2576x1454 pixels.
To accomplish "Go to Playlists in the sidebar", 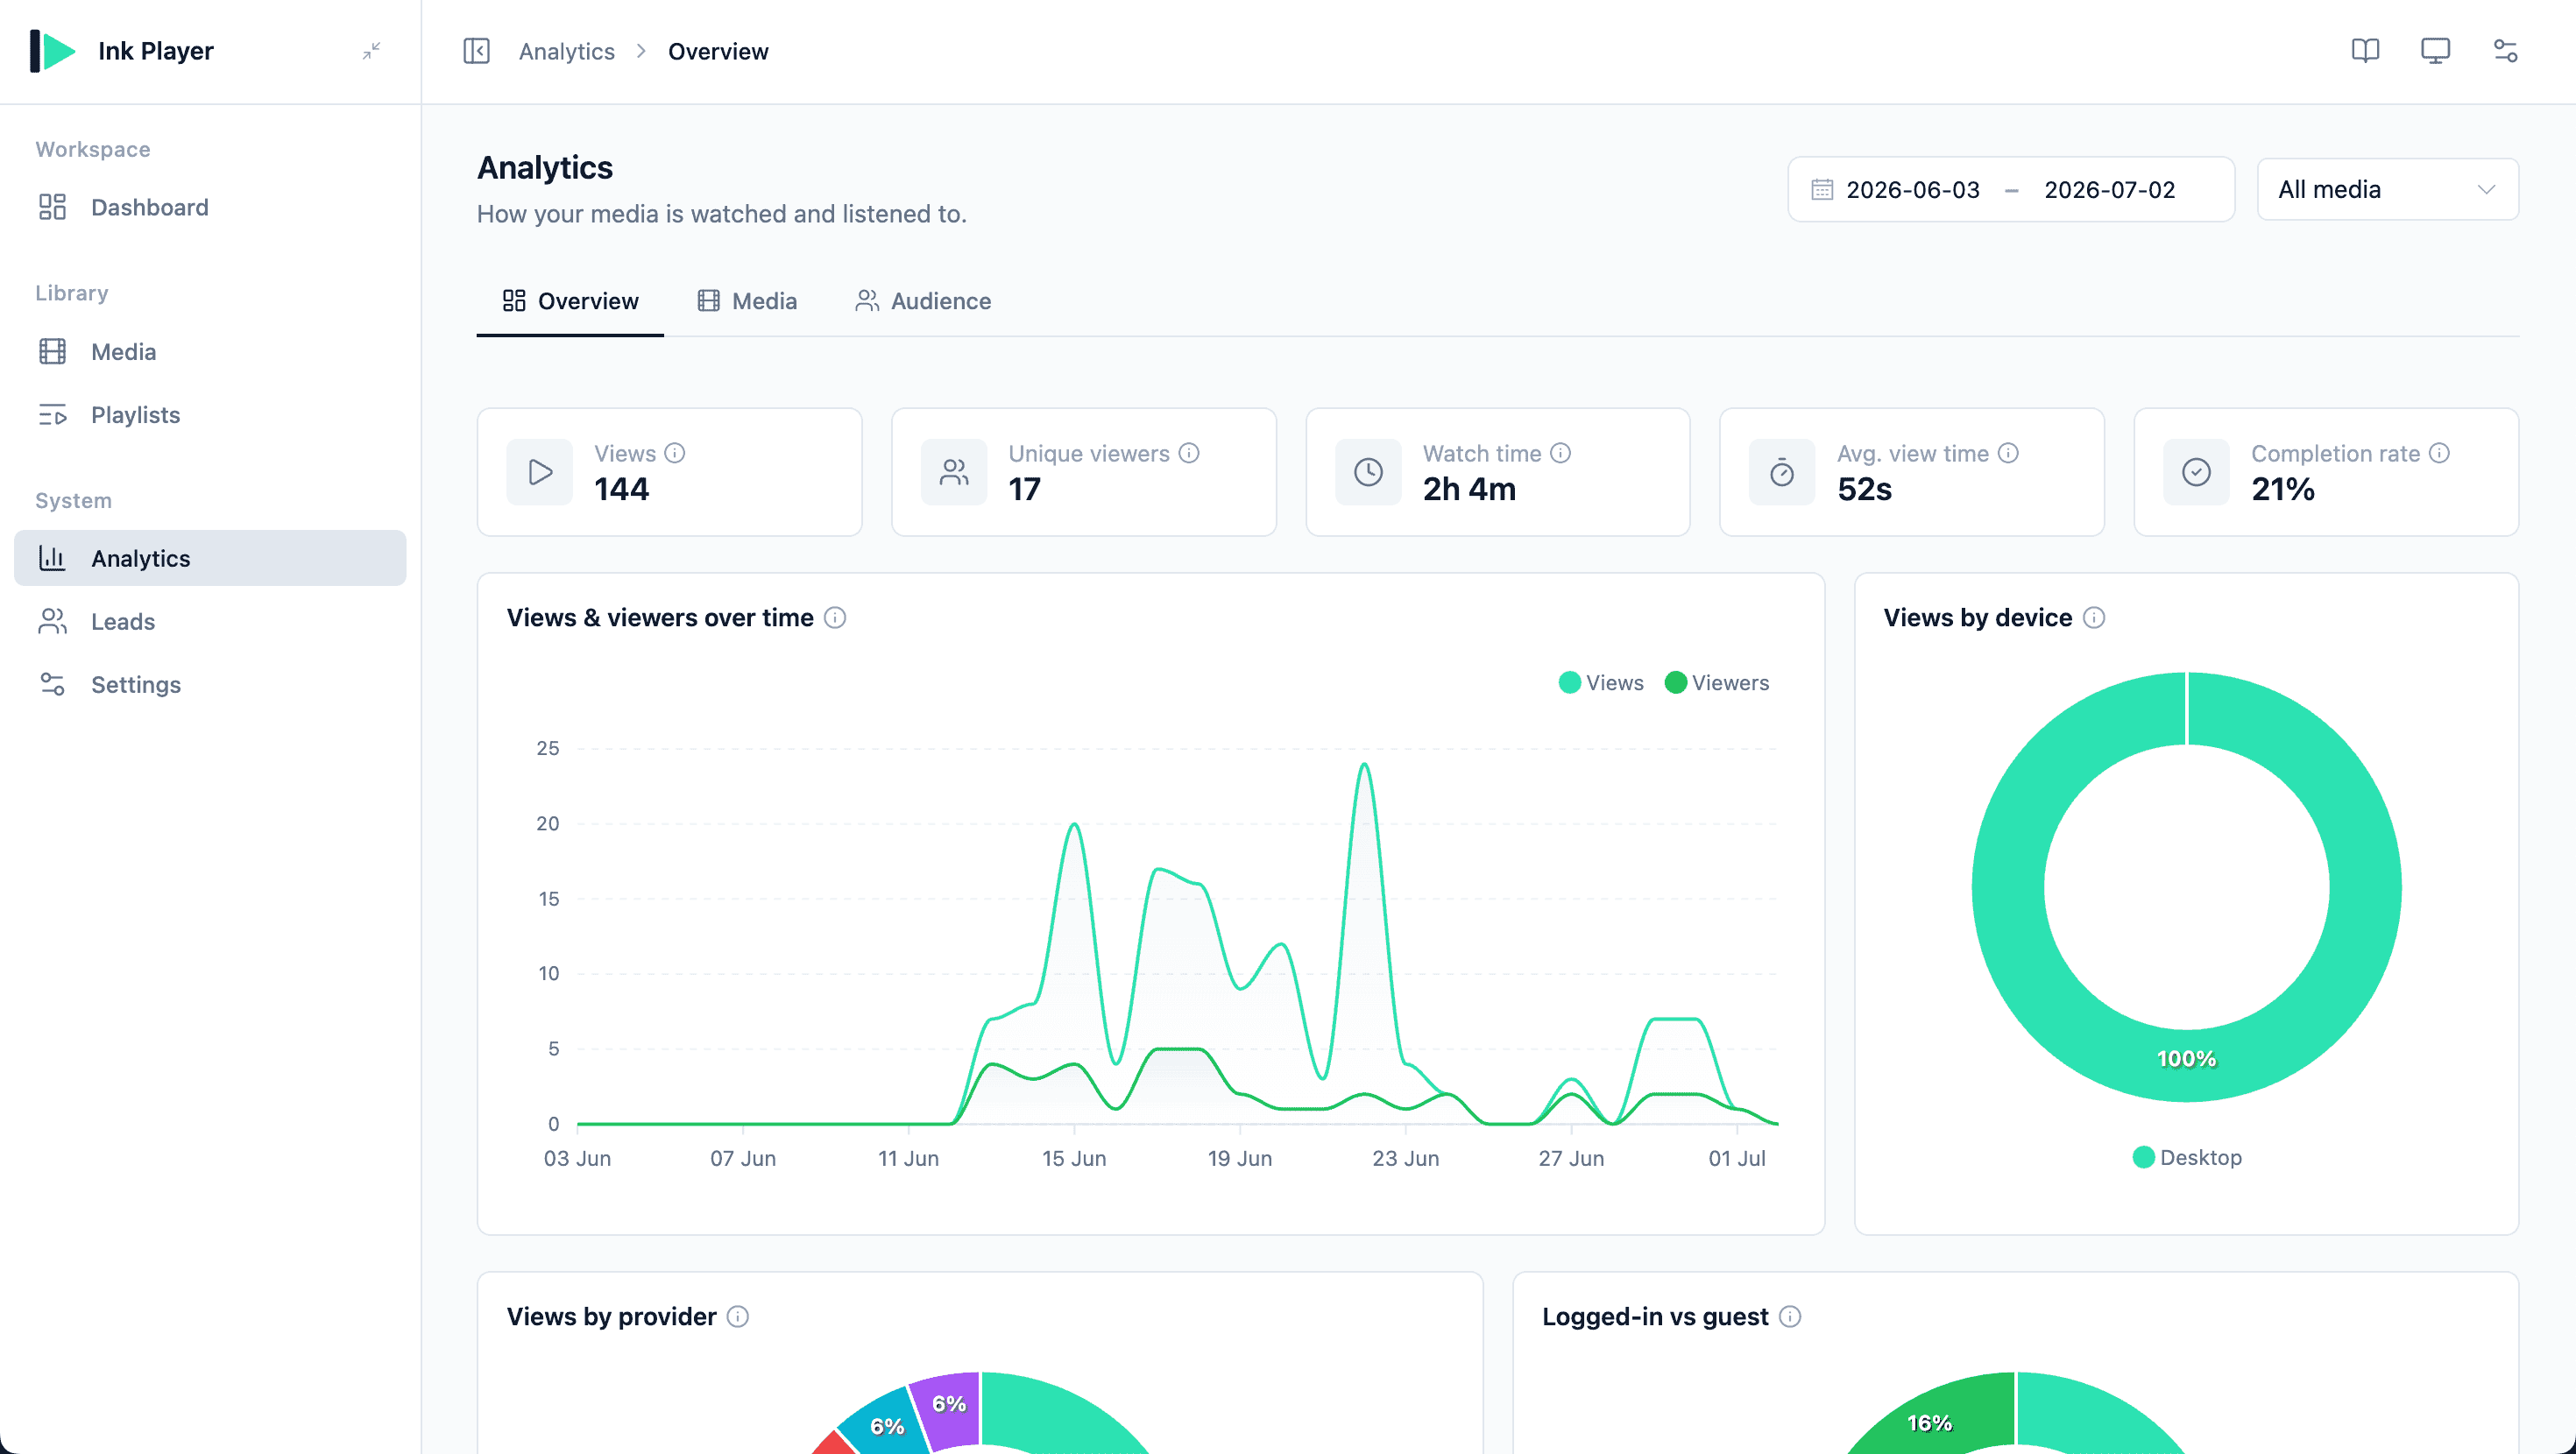I will pyautogui.click(x=210, y=415).
